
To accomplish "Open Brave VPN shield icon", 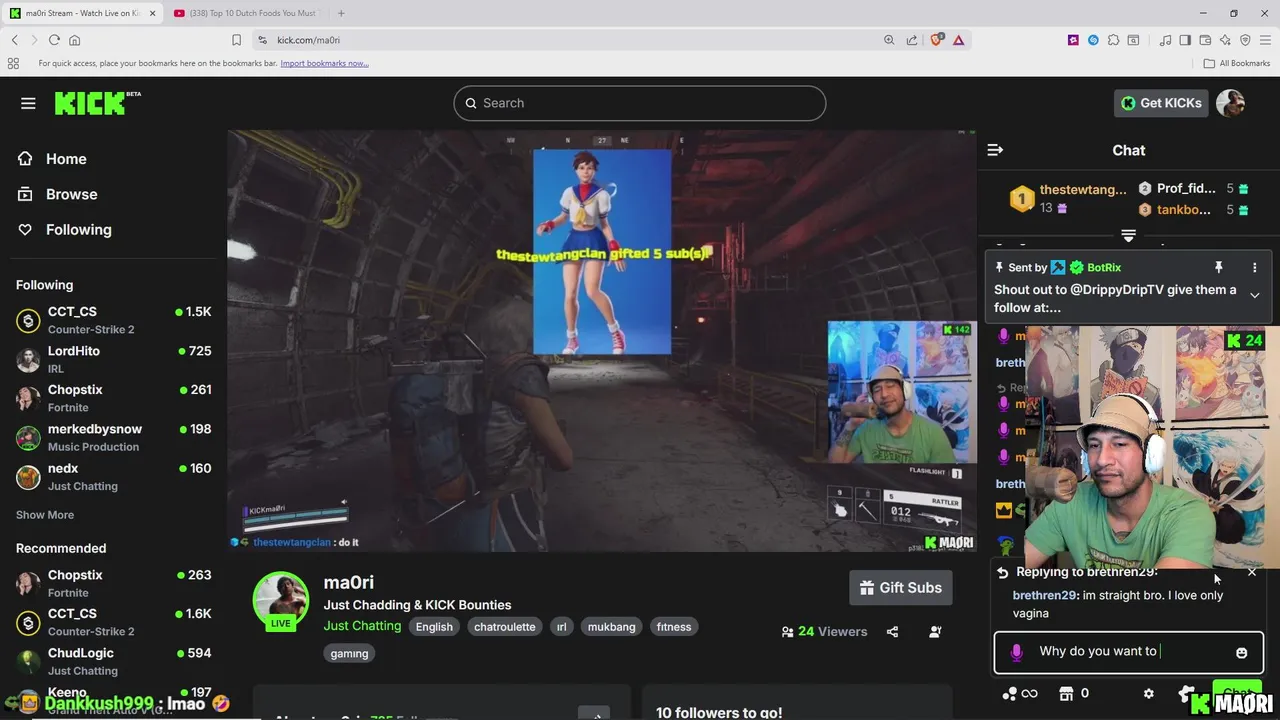I will point(1245,40).
